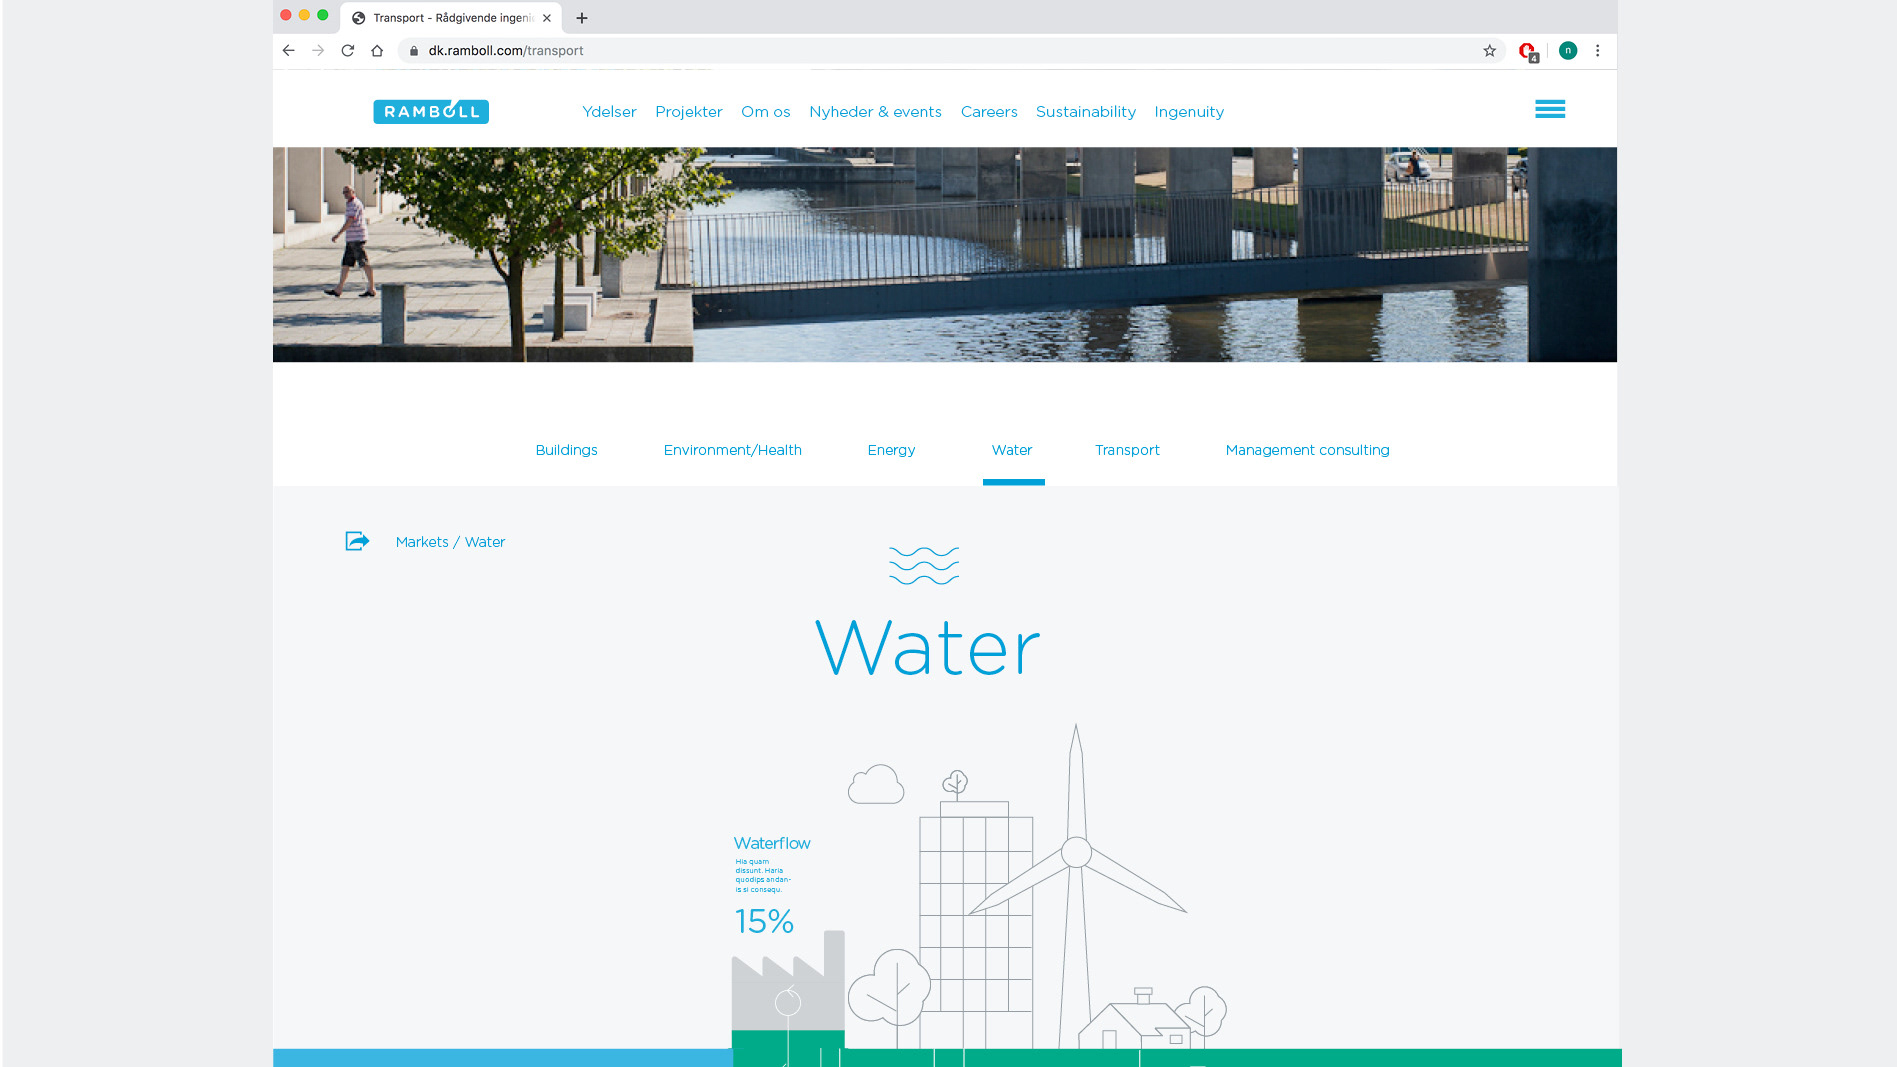Open the Ydelser menu
1897x1067 pixels.
609,112
